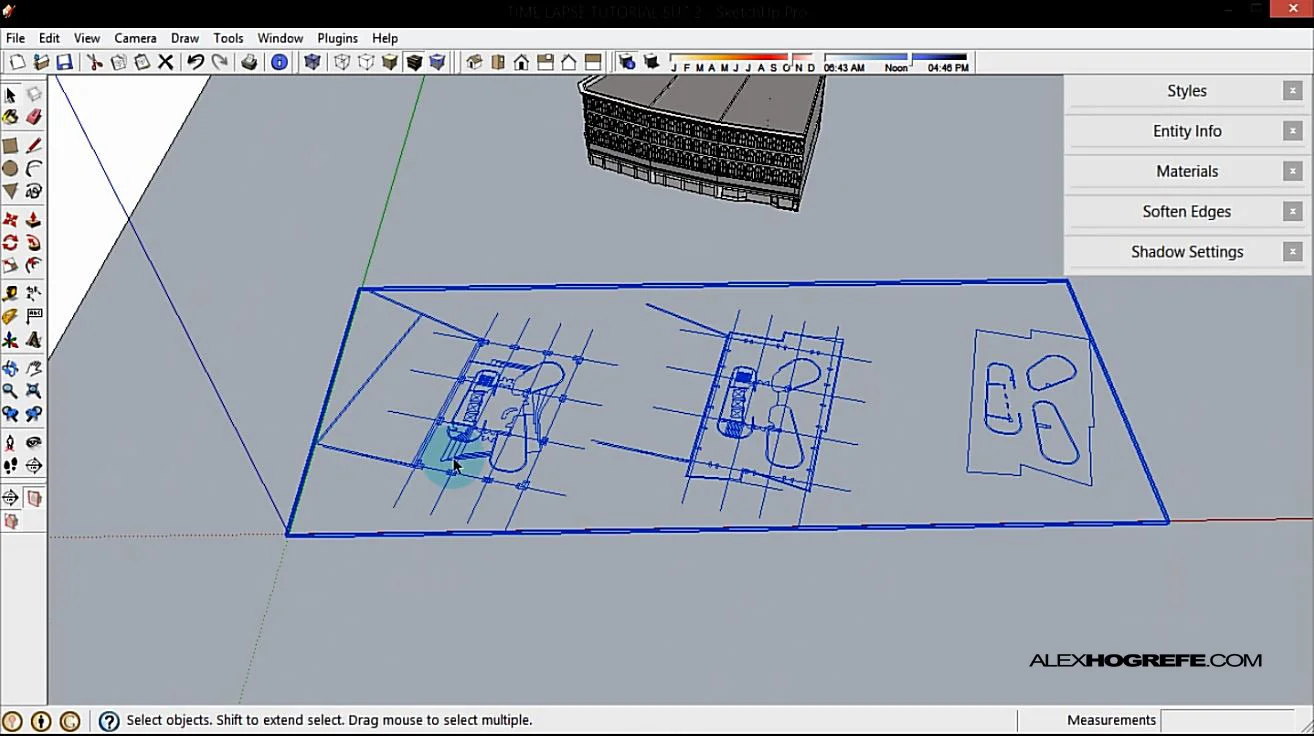Select the Axes tool
The image size is (1314, 736).
tap(10, 339)
